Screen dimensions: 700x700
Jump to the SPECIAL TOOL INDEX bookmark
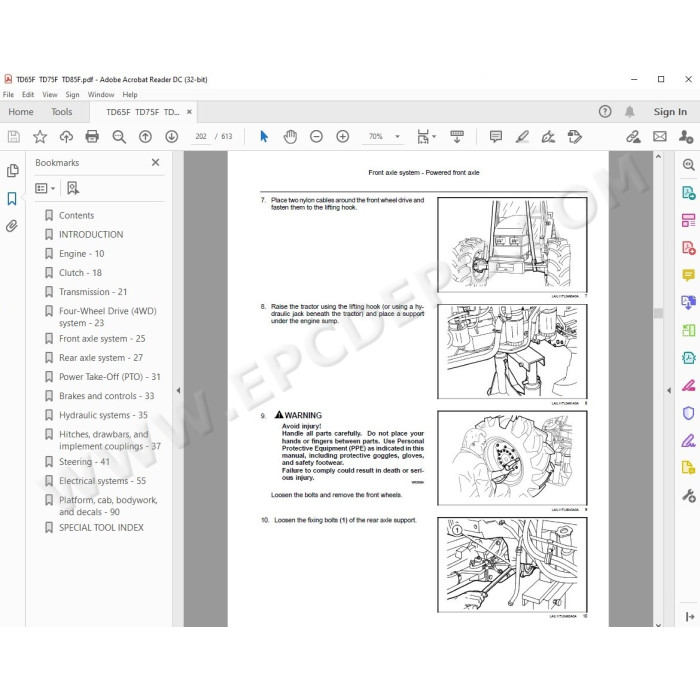click(101, 528)
